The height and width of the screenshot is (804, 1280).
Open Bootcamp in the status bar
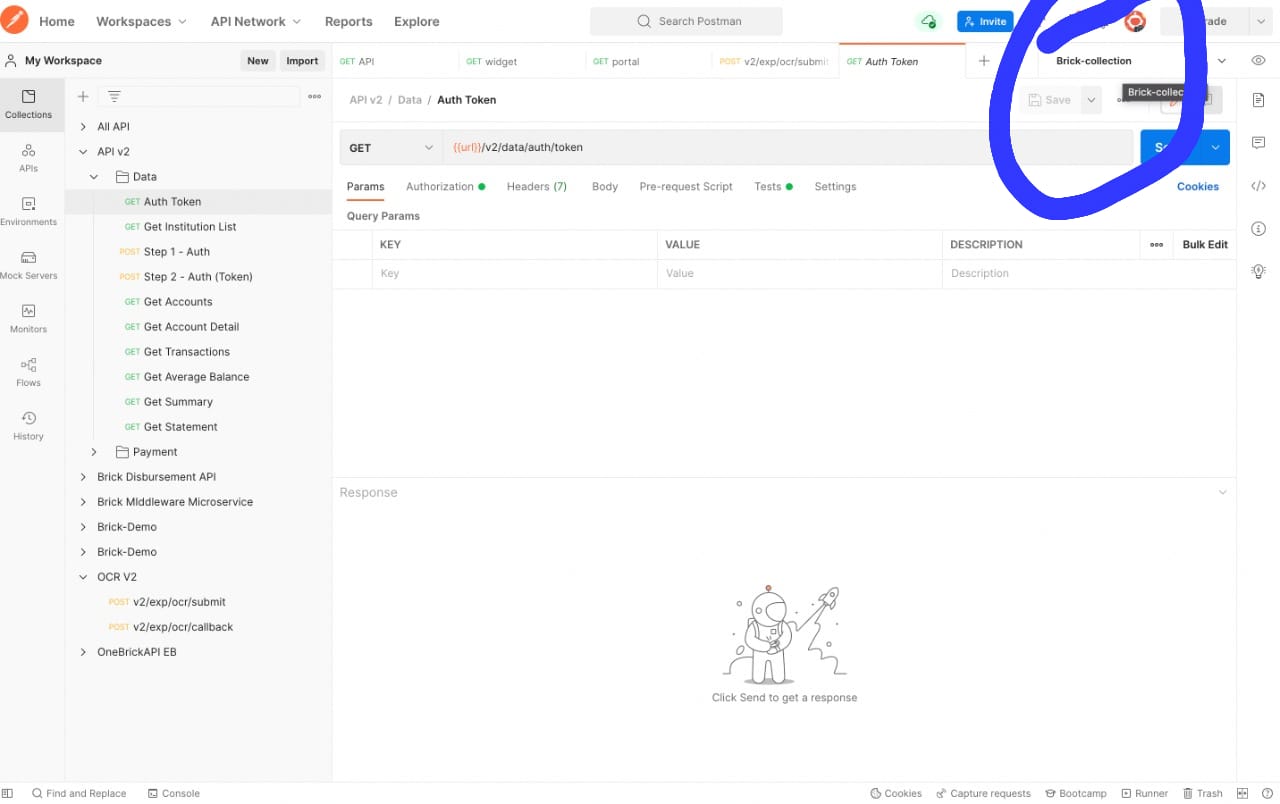pos(1075,793)
